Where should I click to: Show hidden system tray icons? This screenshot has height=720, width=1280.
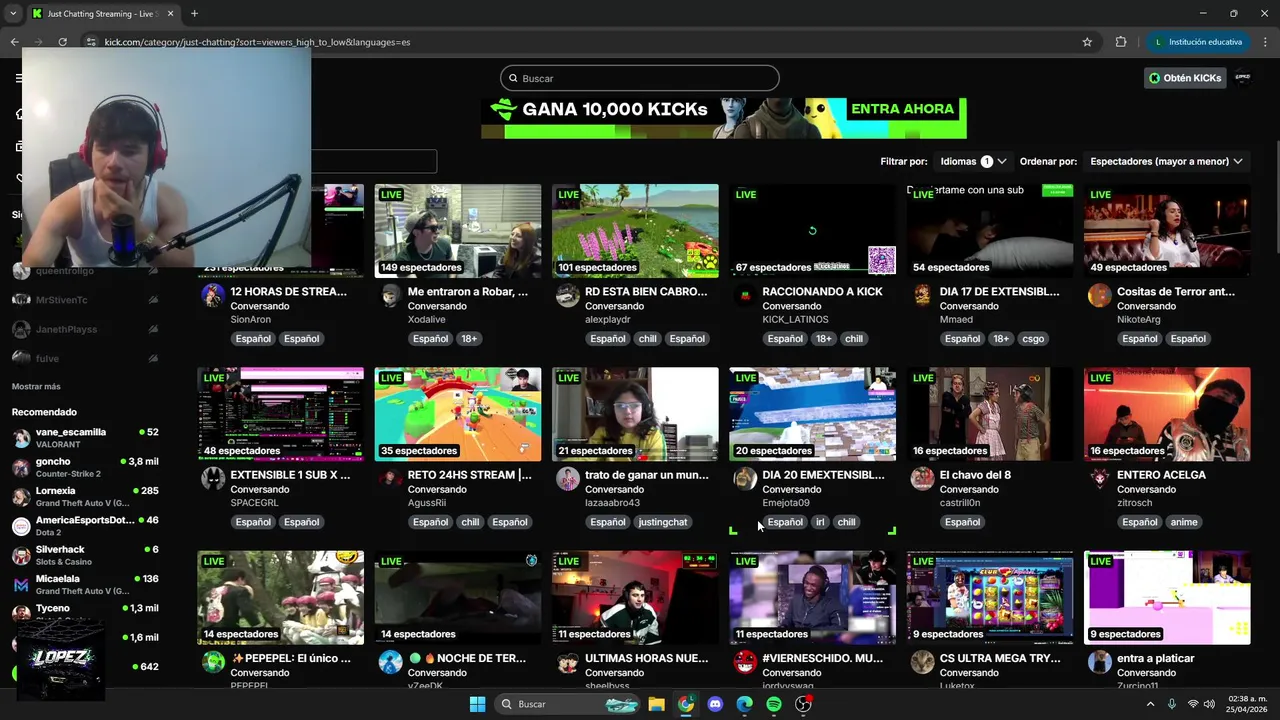(1150, 704)
